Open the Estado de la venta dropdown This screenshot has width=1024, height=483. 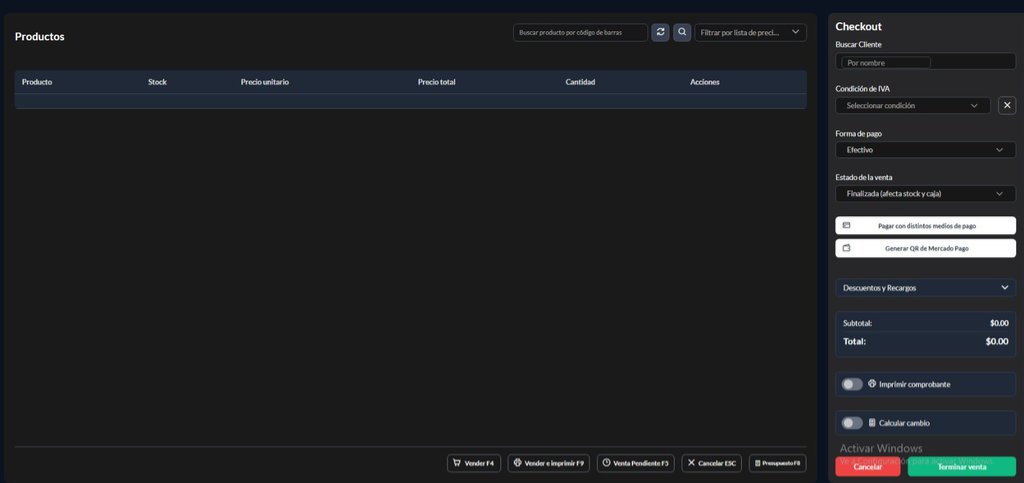tap(925, 194)
